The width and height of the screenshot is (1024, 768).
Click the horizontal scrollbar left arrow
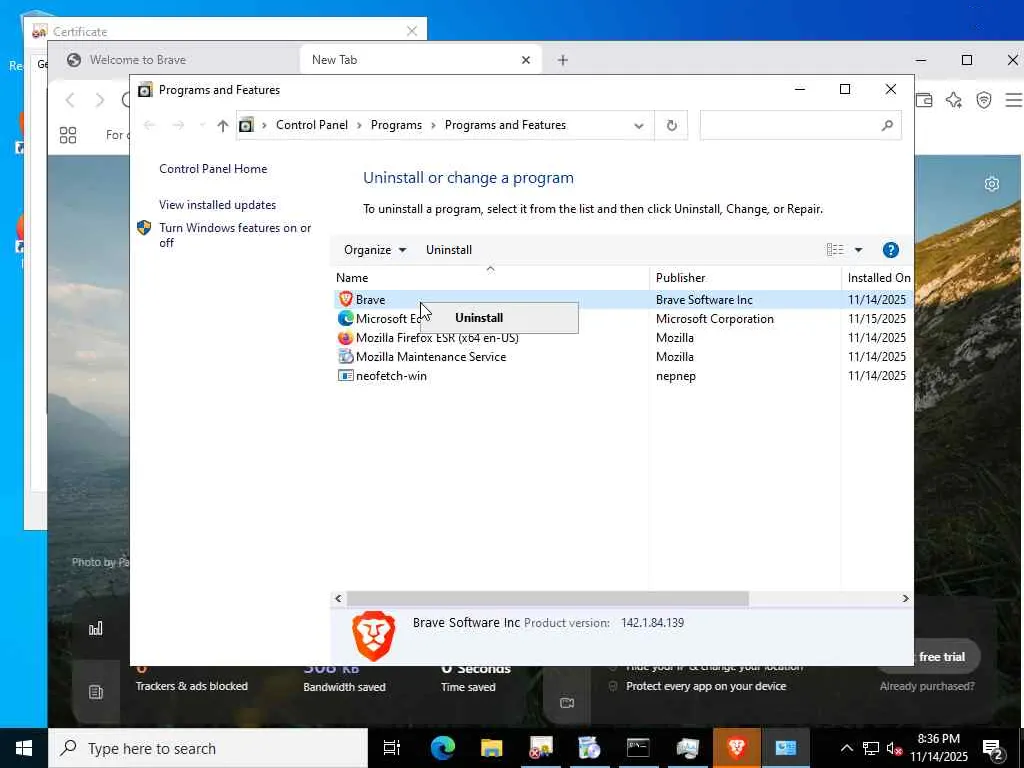338,598
